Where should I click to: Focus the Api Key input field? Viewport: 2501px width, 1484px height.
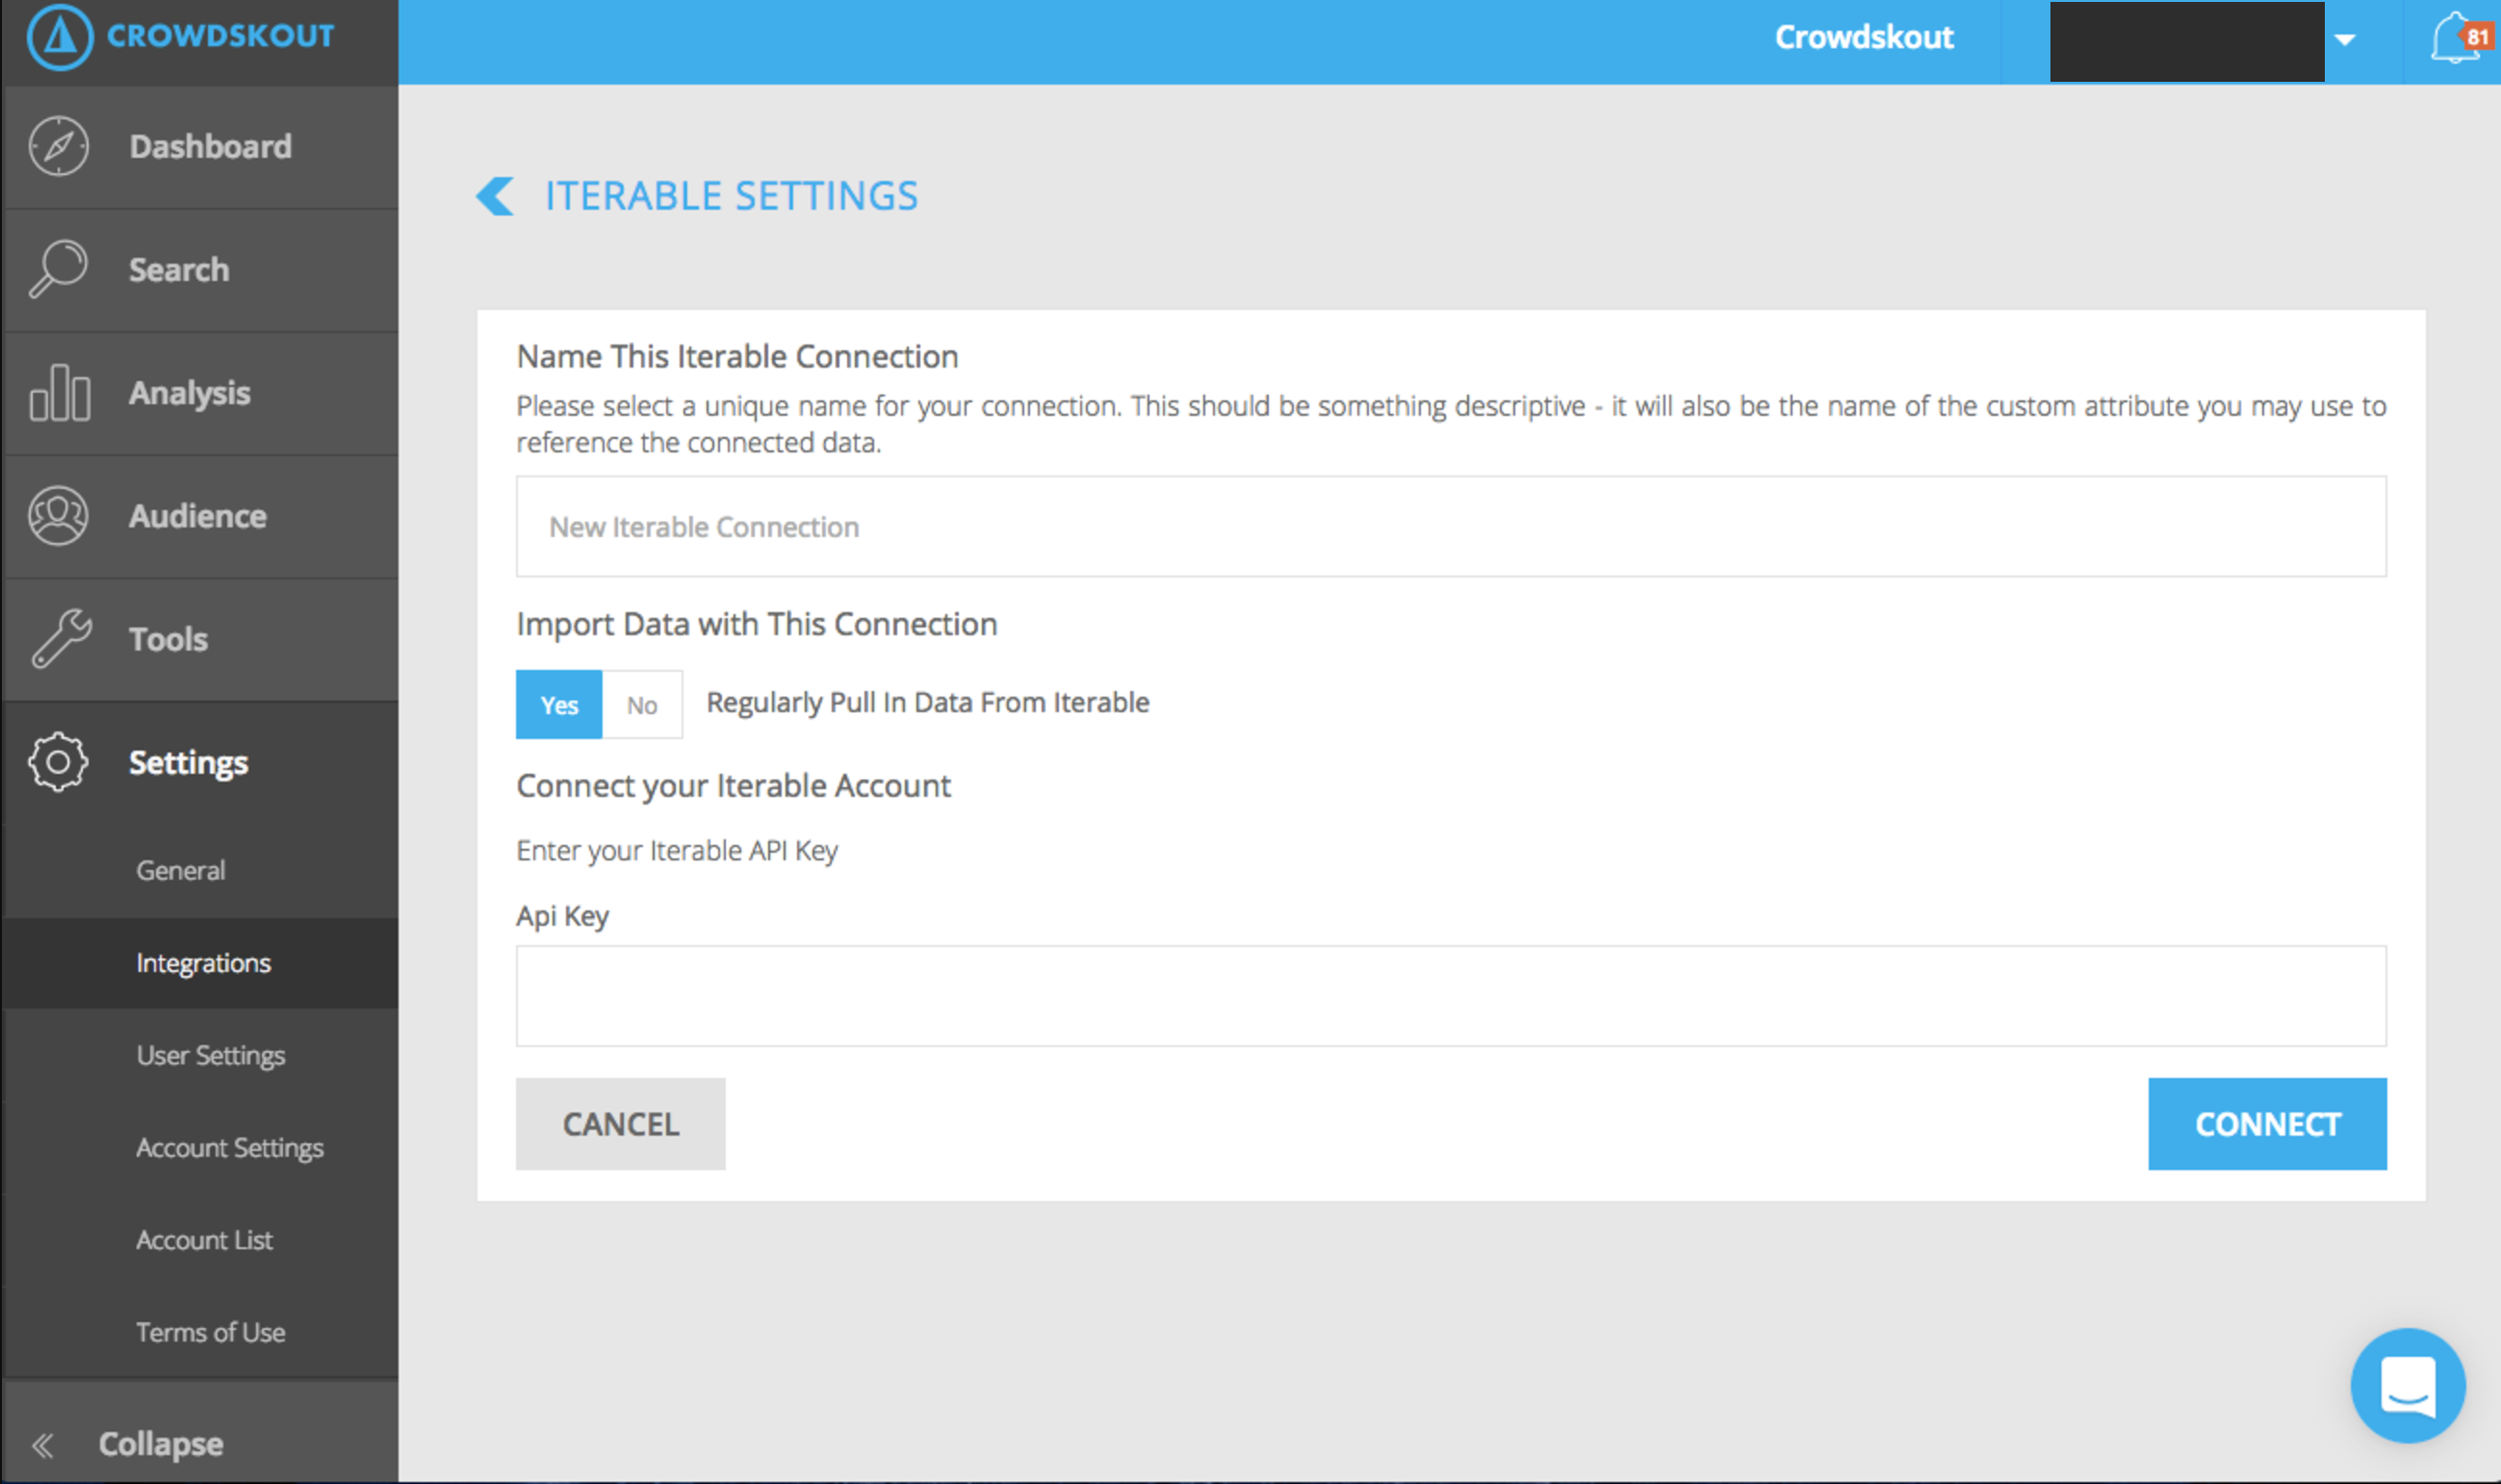coord(1451,996)
